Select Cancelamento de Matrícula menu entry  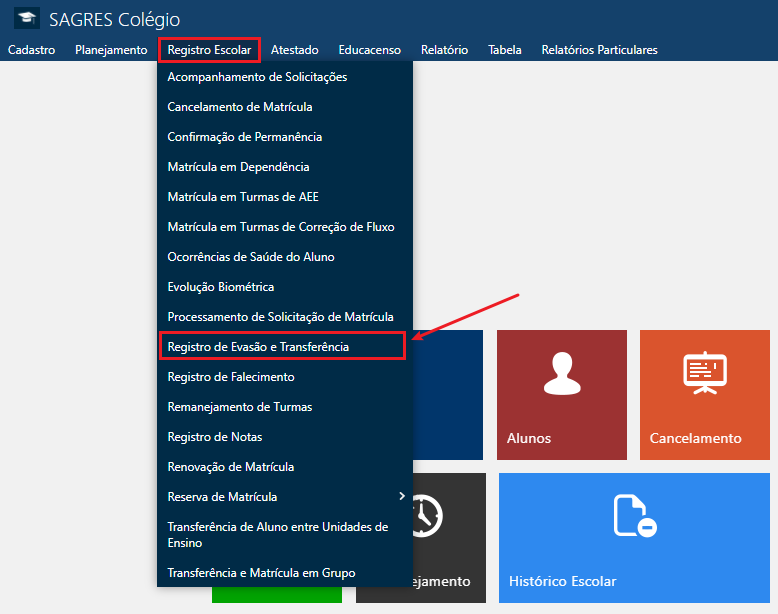(x=240, y=107)
